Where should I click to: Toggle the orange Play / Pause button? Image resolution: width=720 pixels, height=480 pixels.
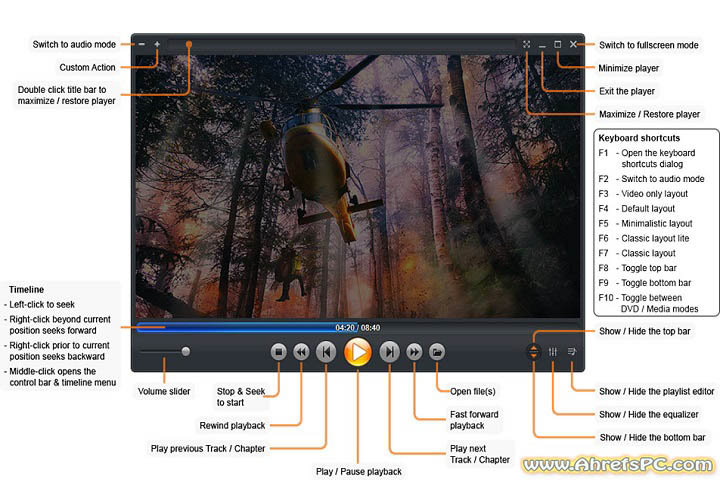(358, 352)
